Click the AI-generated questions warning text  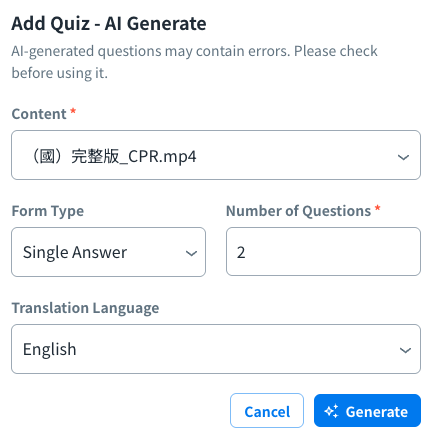(194, 62)
